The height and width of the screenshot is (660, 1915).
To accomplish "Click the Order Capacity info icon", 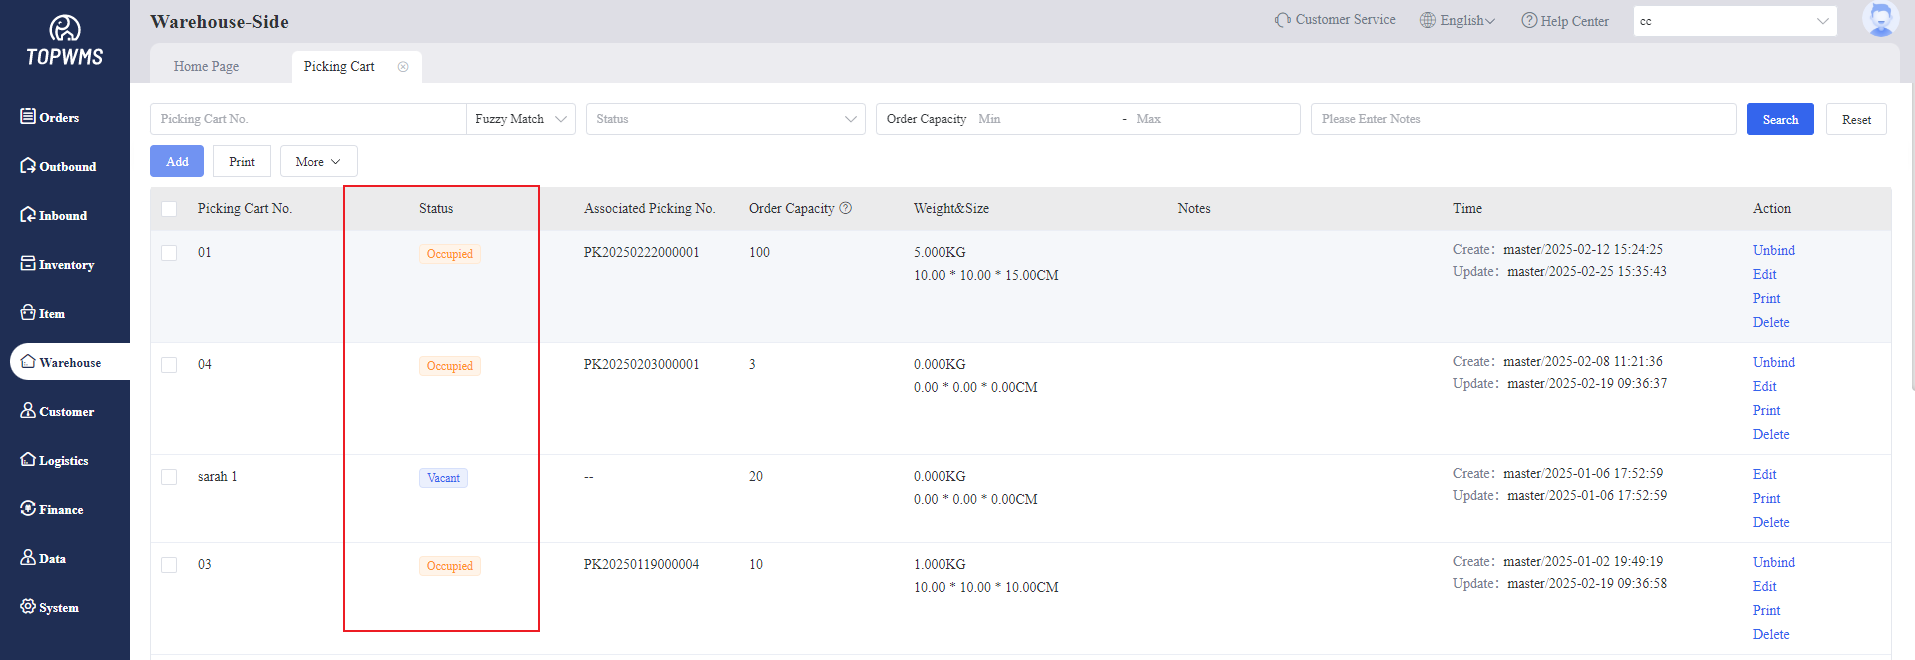I will coord(846,208).
